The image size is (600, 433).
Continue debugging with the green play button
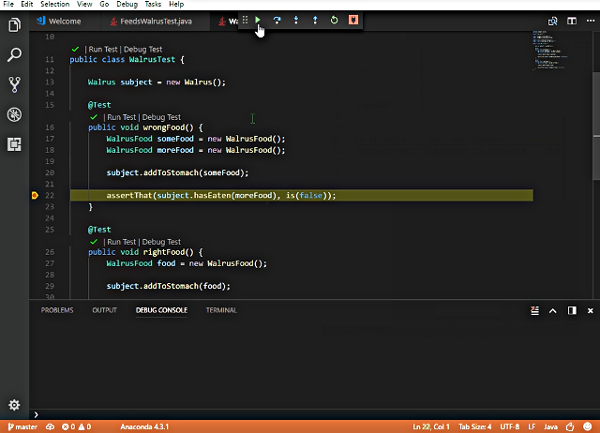click(258, 20)
